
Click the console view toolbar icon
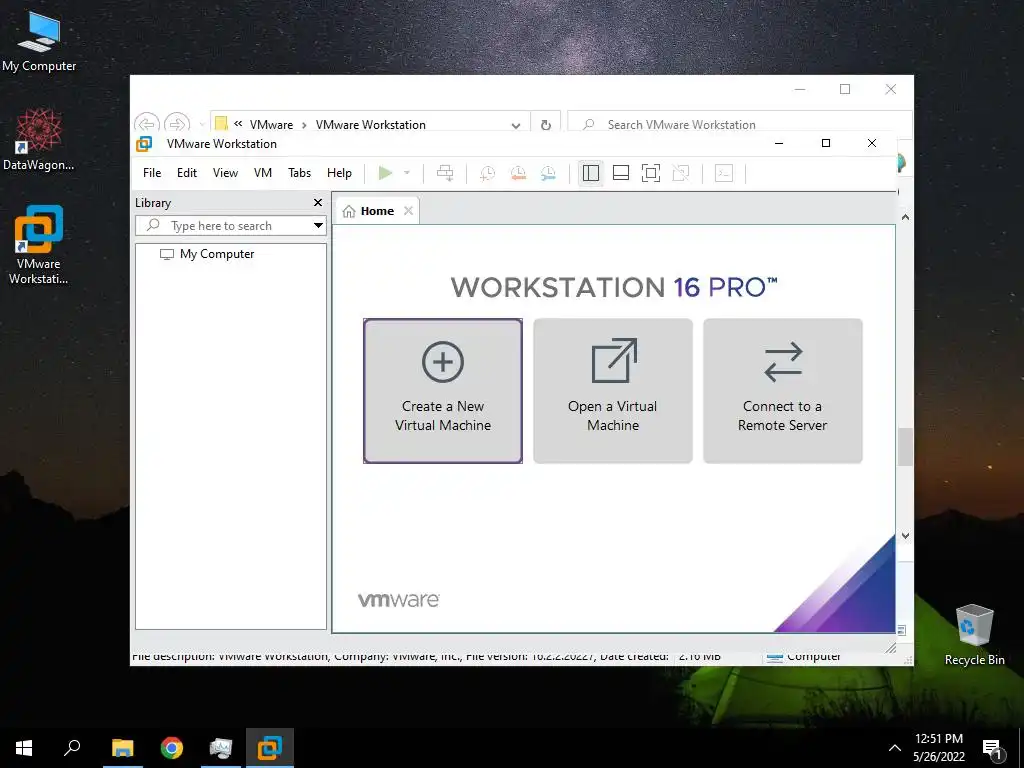724,173
